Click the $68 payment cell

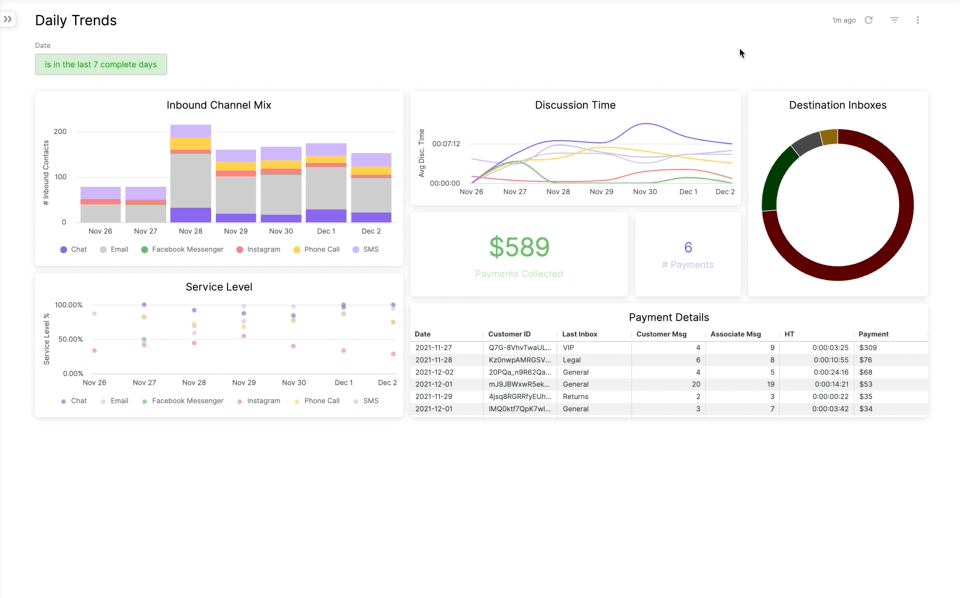pos(866,372)
